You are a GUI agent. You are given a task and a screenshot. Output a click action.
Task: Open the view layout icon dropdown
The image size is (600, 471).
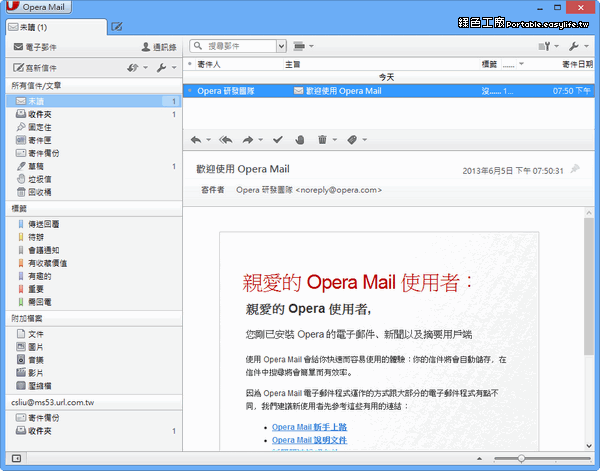click(x=303, y=46)
